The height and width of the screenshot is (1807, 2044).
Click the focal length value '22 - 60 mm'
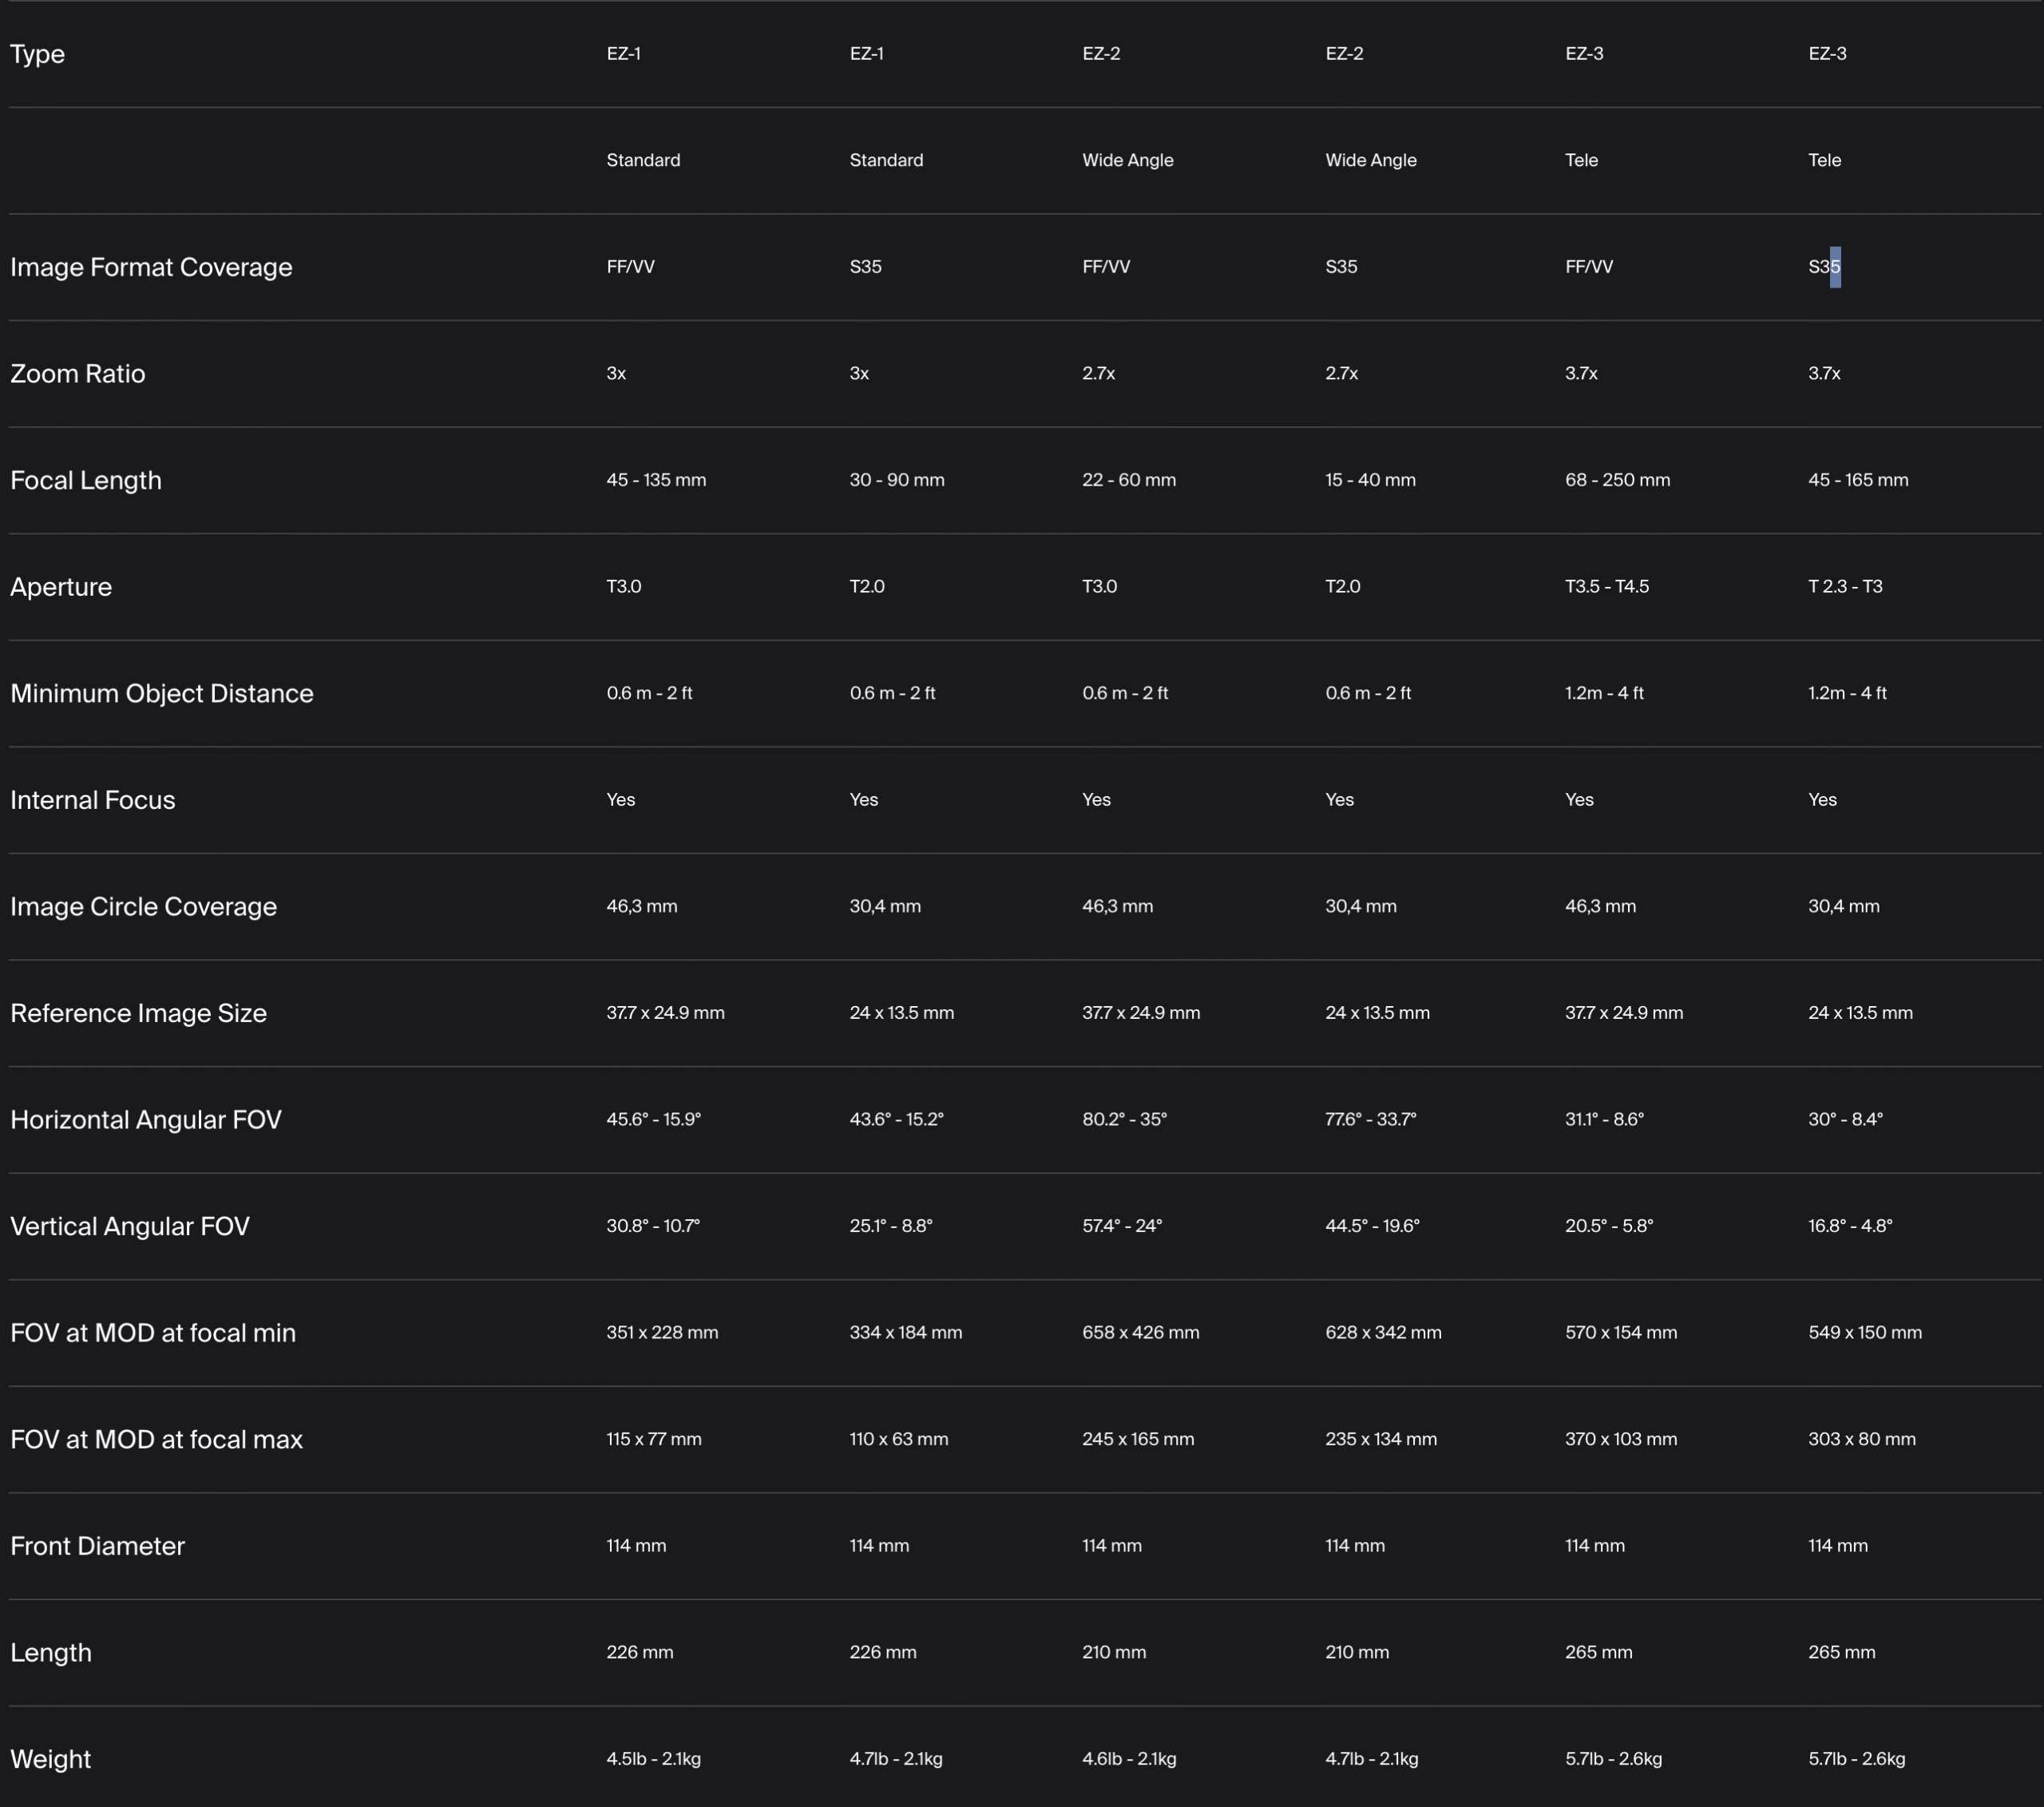coord(1129,480)
